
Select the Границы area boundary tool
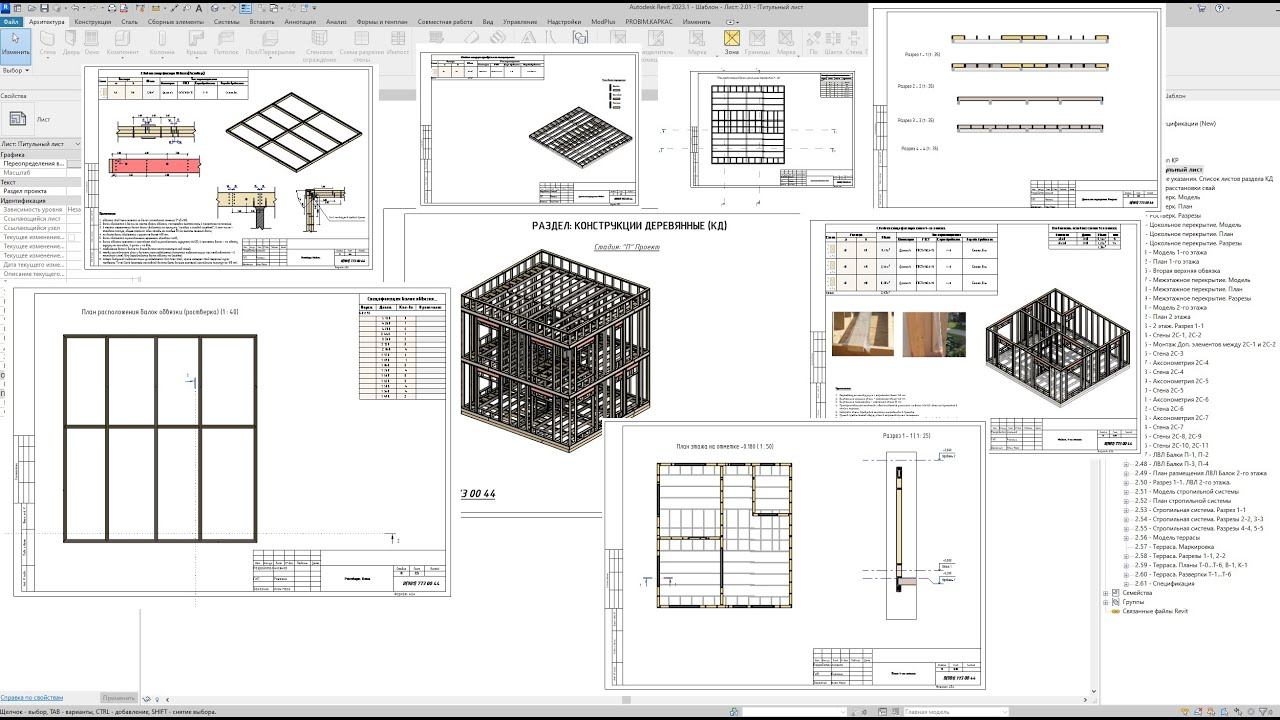(x=758, y=42)
